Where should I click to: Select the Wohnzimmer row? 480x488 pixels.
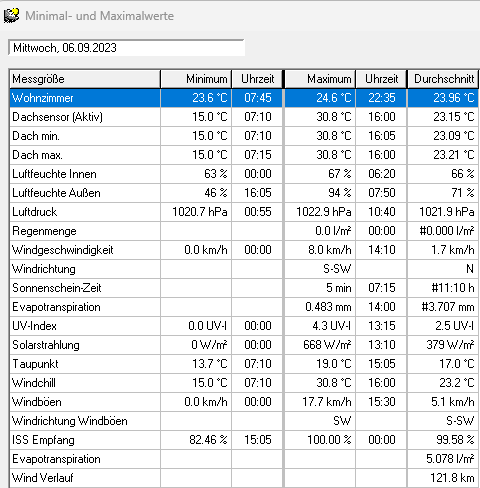tap(244, 98)
